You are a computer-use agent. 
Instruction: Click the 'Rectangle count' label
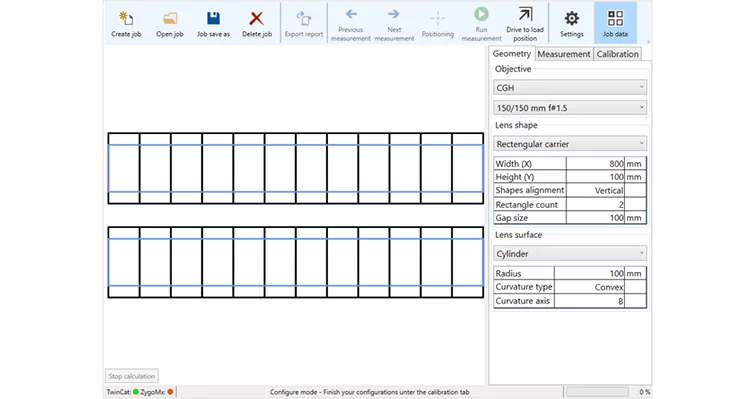click(526, 205)
